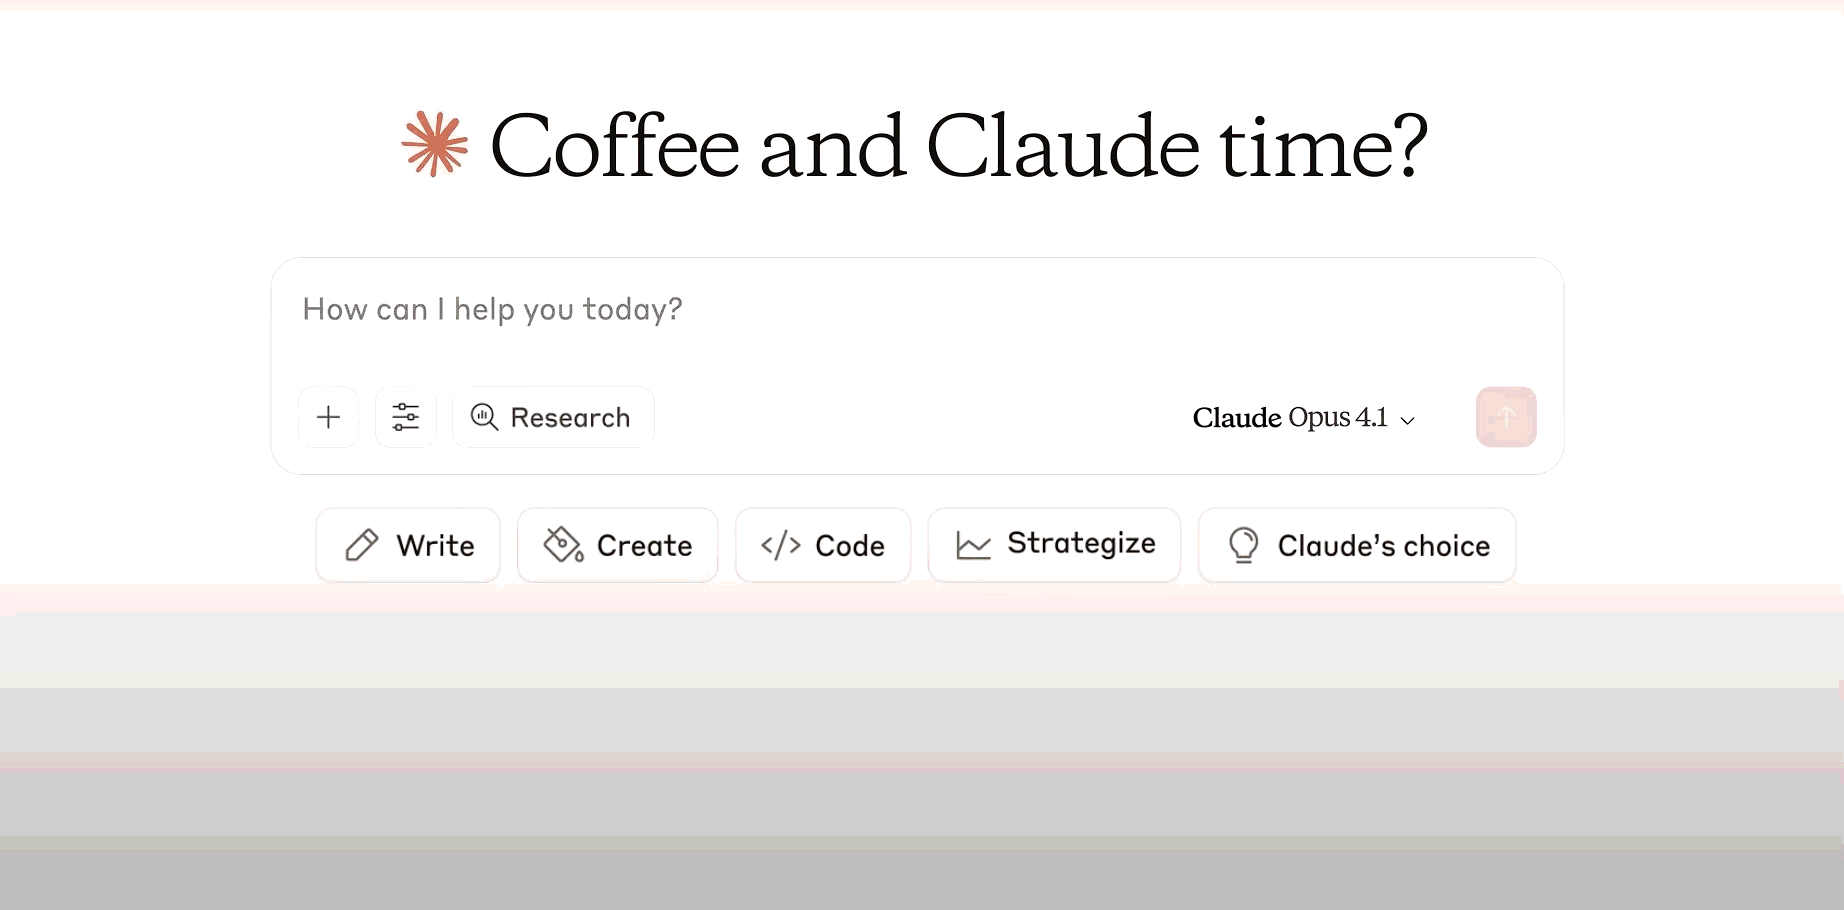Open the Claude Opus 4.1 model selector
This screenshot has height=910, width=1844.
point(1303,418)
